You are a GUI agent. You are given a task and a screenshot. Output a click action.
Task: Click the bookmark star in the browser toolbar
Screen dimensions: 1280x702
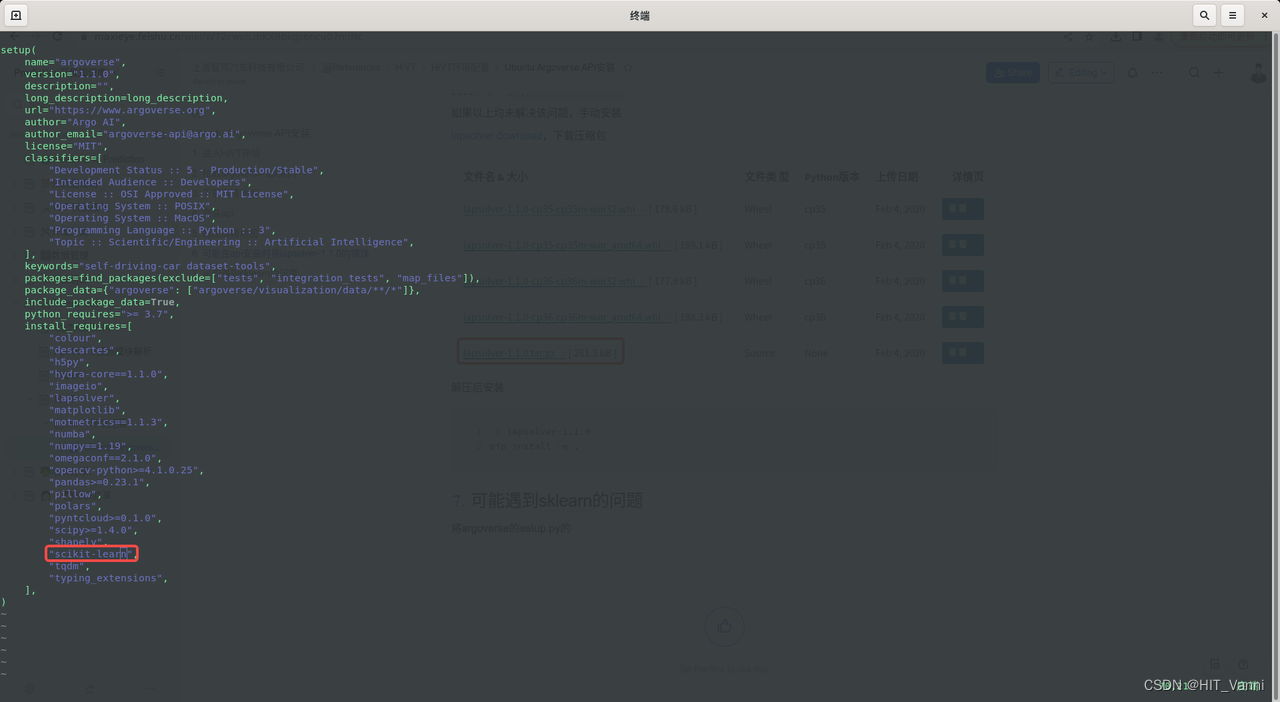pos(1089,37)
